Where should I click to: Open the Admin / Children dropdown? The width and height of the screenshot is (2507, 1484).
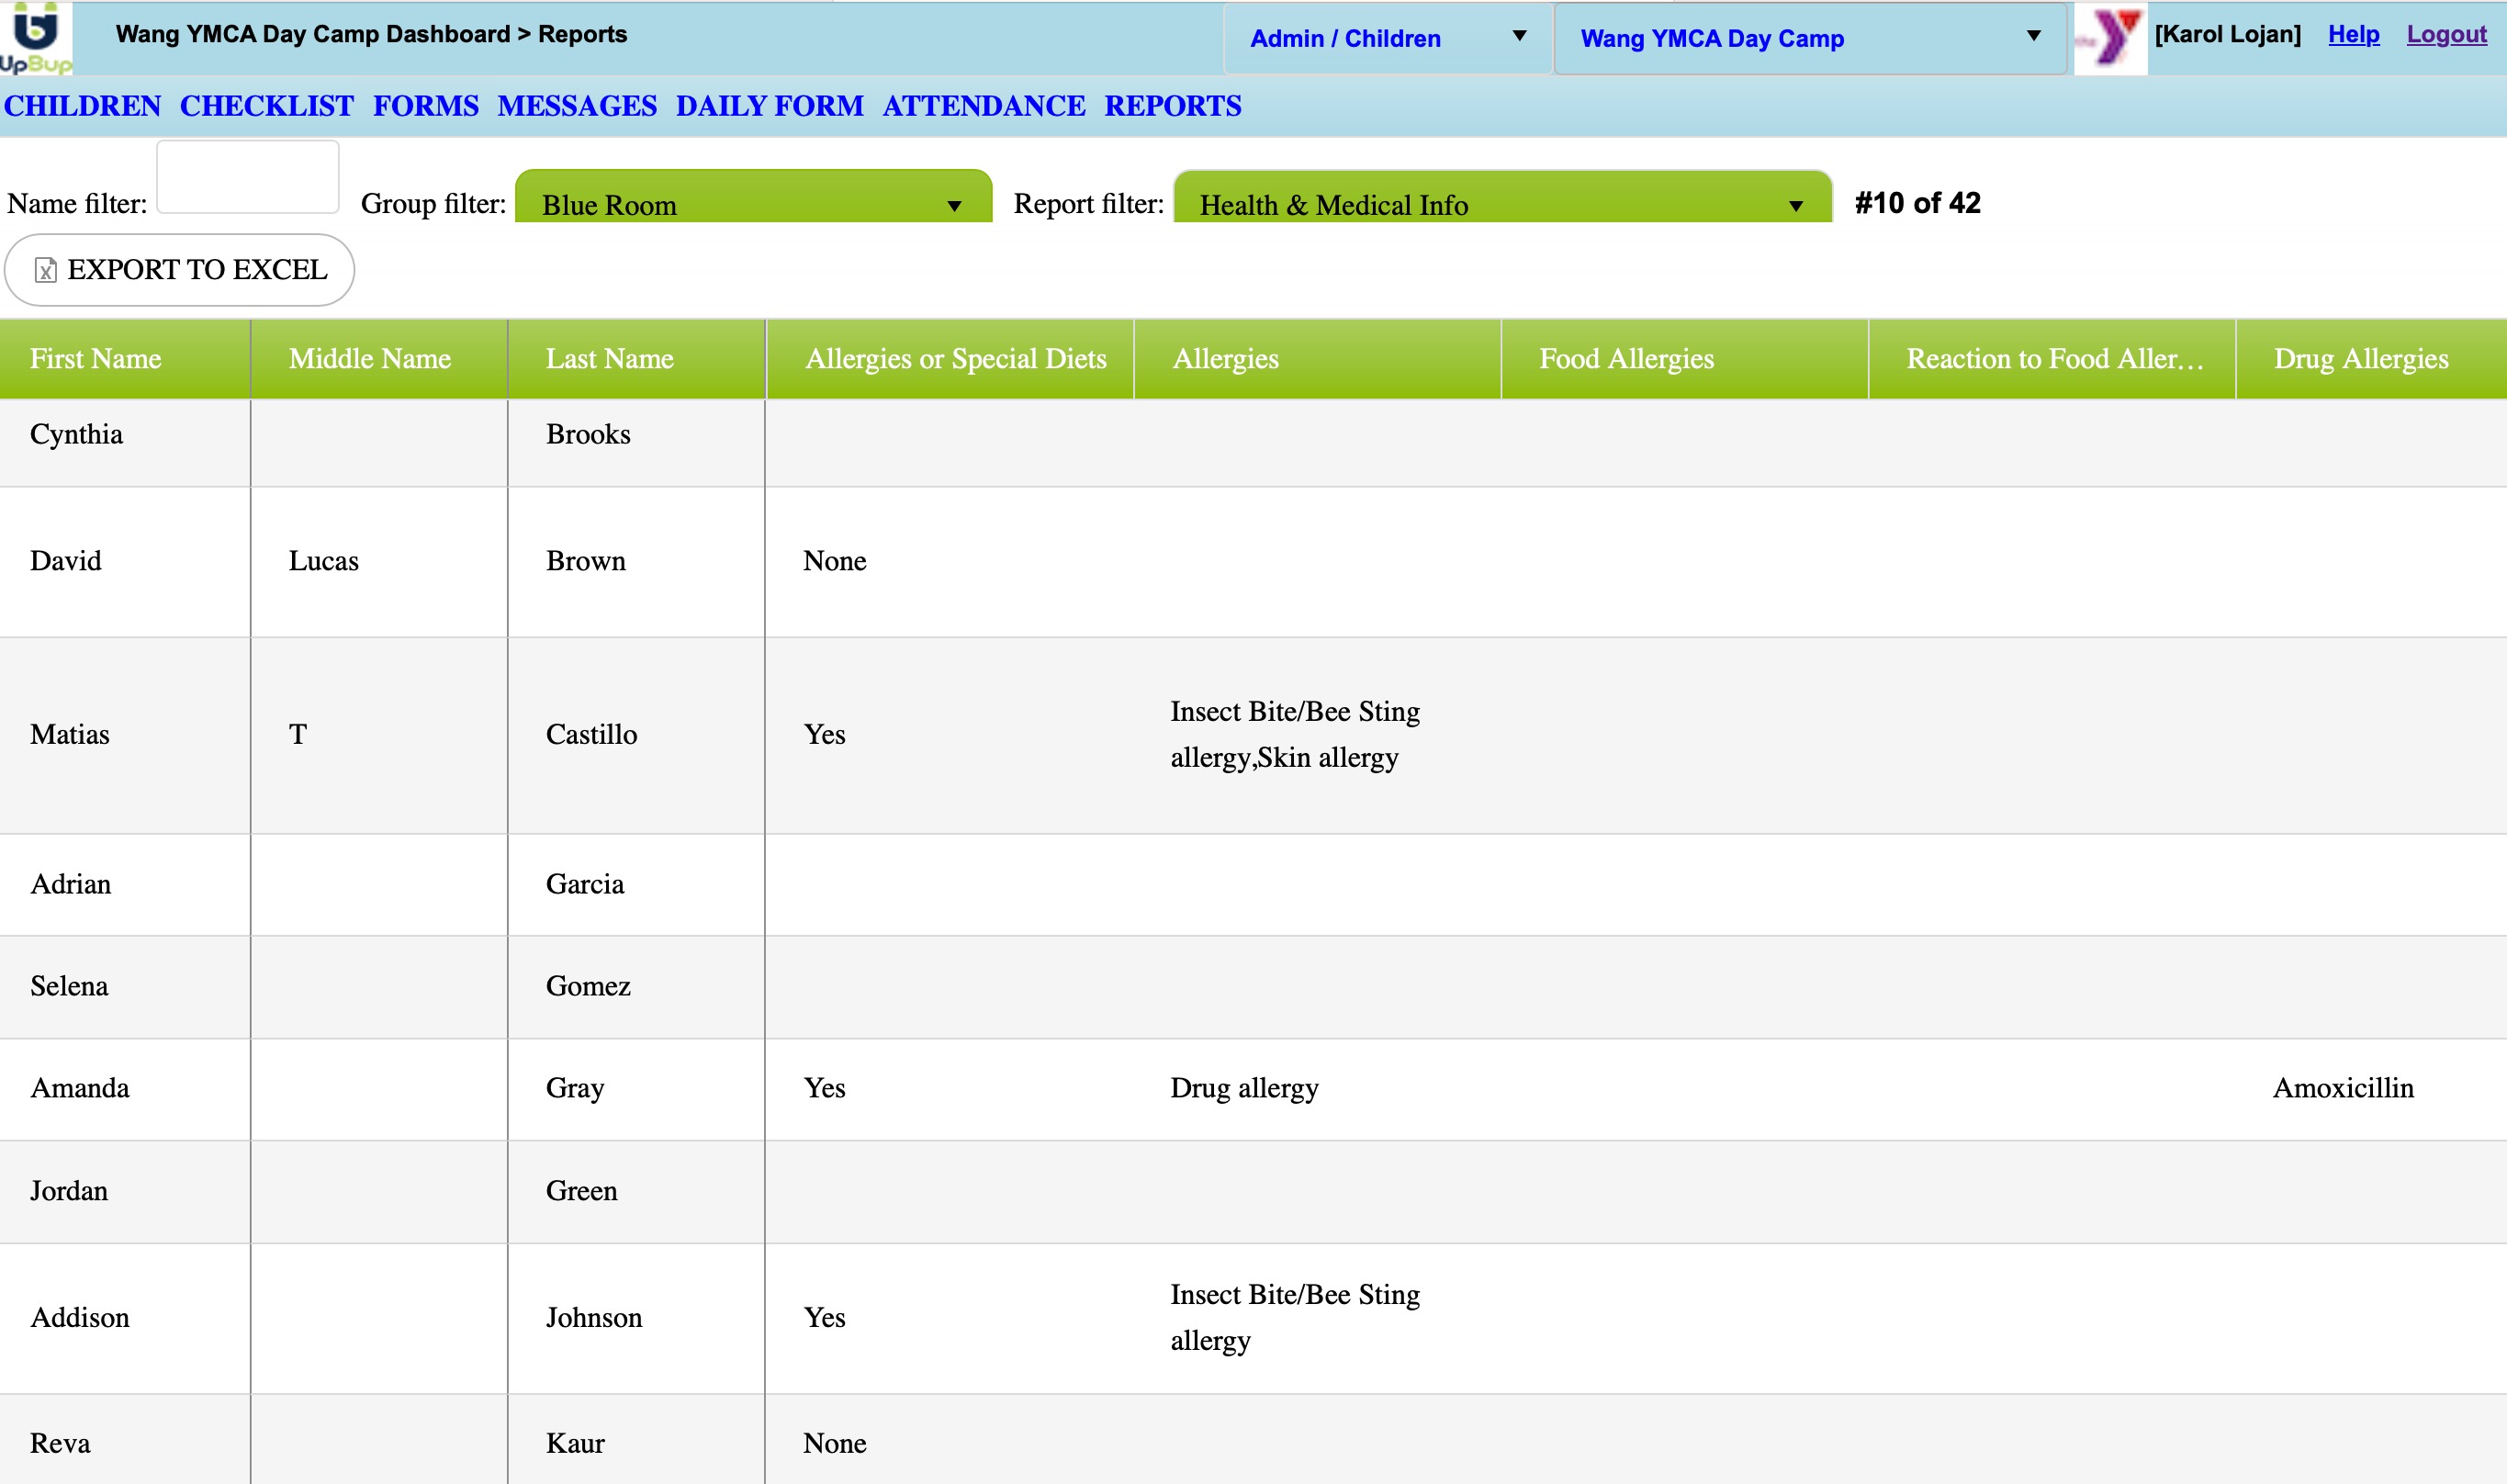(1387, 38)
